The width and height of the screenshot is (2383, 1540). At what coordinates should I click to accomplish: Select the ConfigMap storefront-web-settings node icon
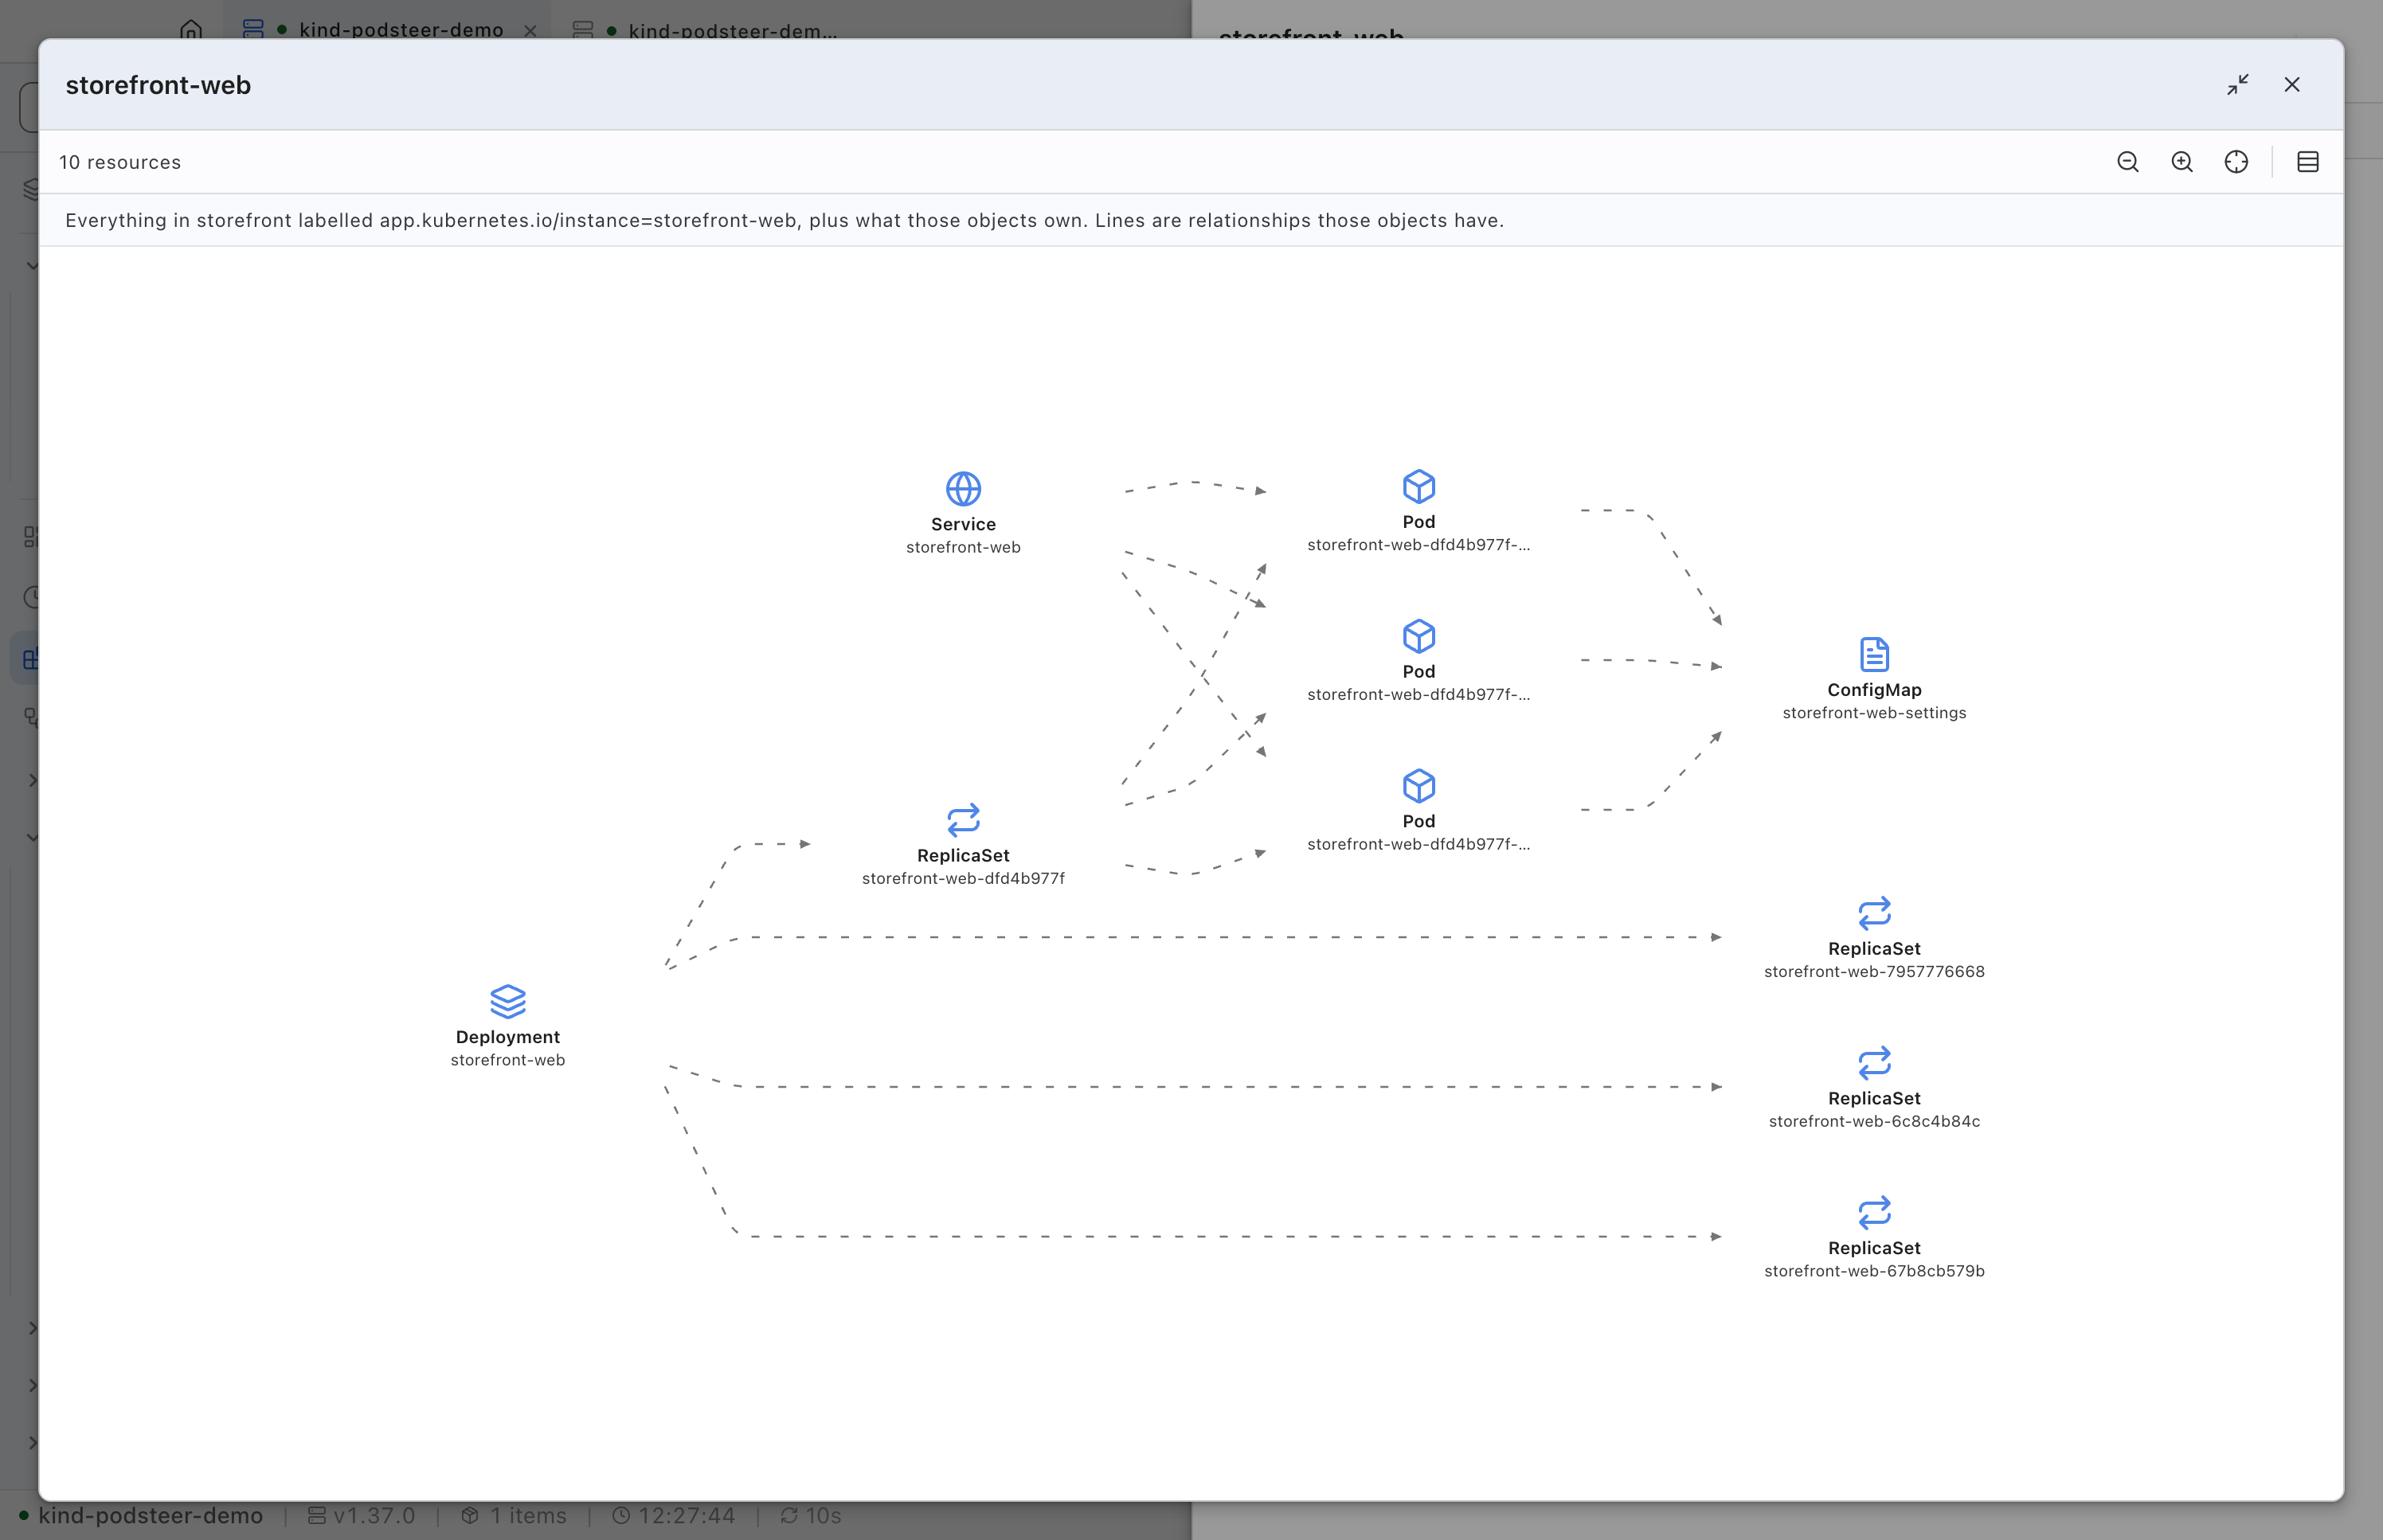pos(1874,654)
